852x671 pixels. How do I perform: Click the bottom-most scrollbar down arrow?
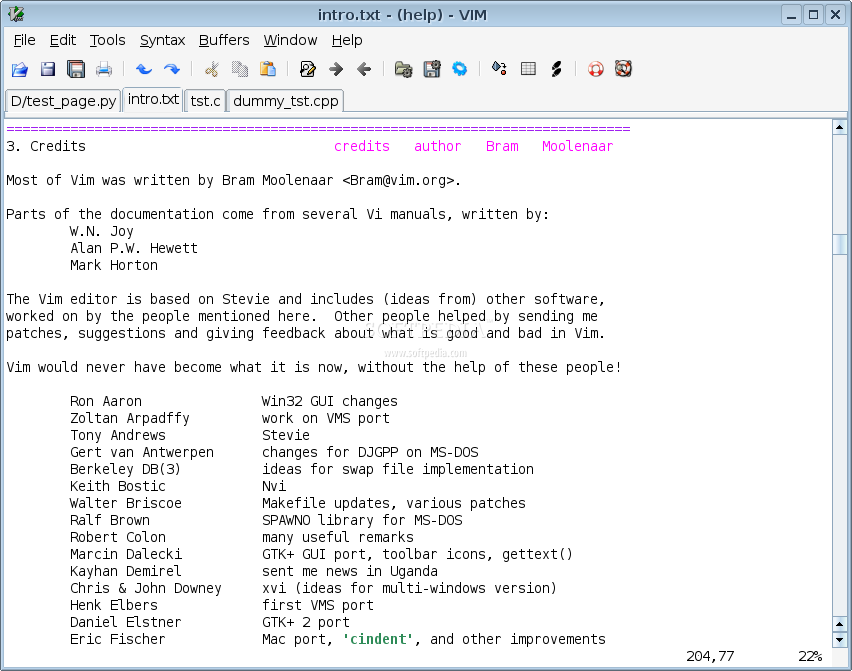pos(840,639)
